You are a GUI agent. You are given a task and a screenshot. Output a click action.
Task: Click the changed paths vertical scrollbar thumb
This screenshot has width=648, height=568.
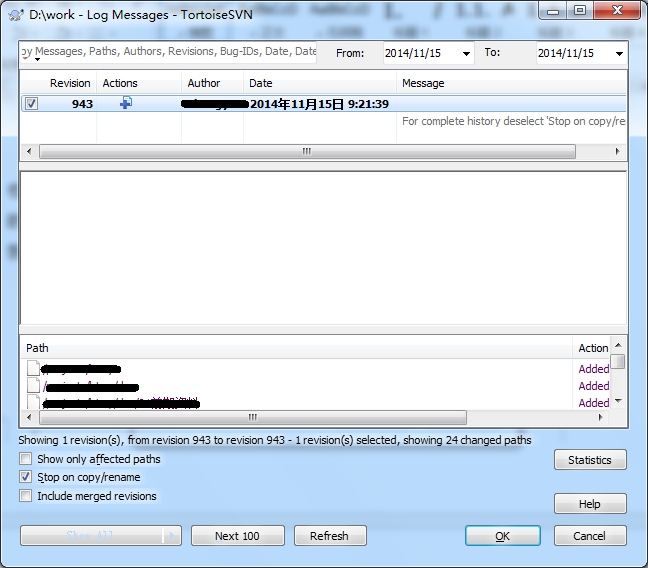tap(618, 361)
